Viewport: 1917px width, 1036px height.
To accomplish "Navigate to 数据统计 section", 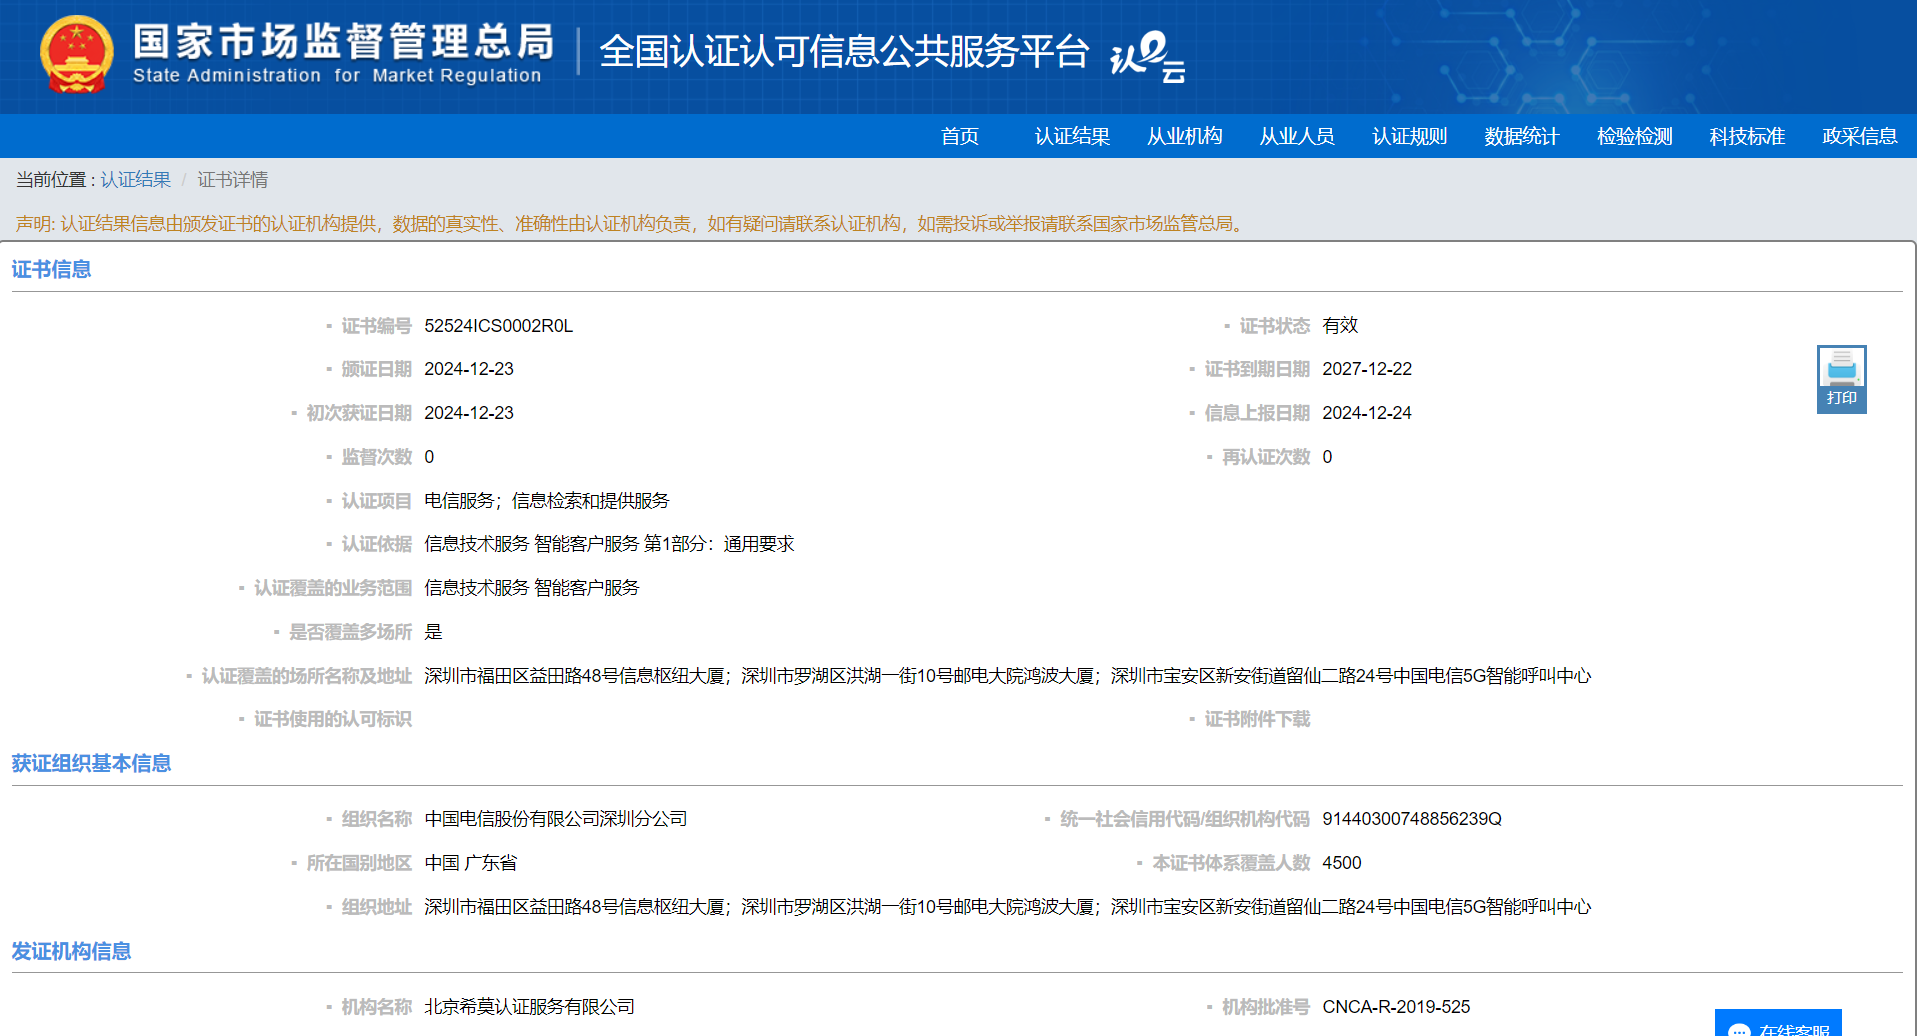I will (x=1521, y=136).
